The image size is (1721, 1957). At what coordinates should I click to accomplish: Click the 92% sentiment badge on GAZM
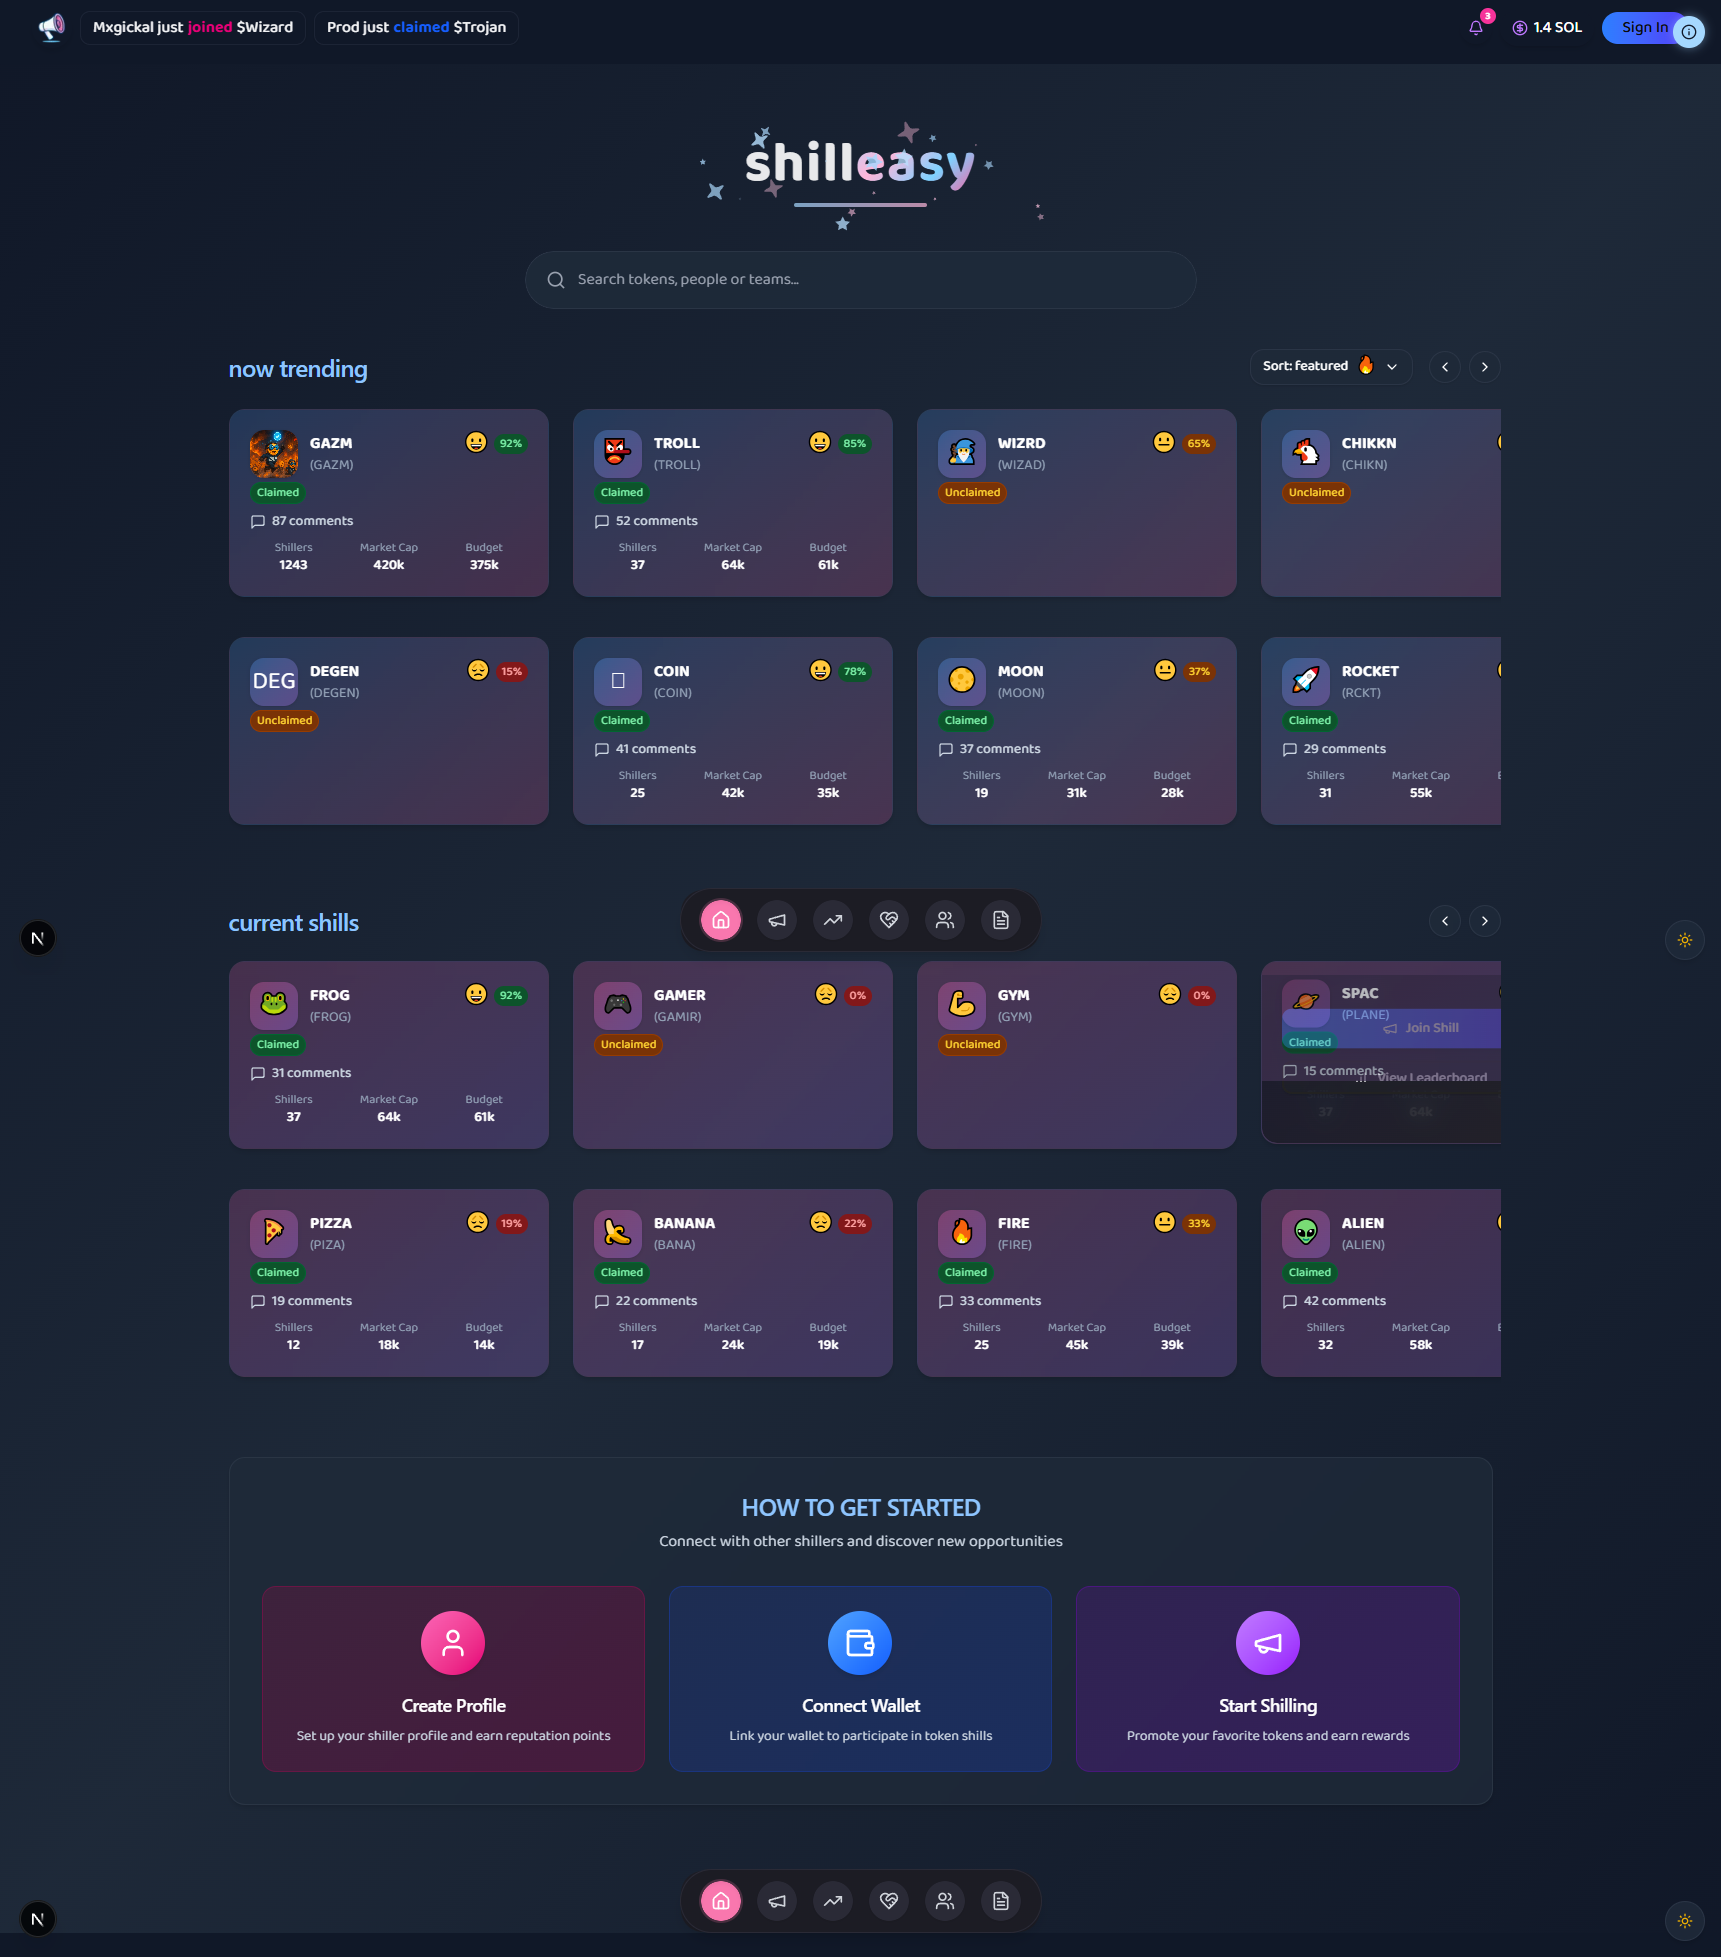click(x=511, y=444)
